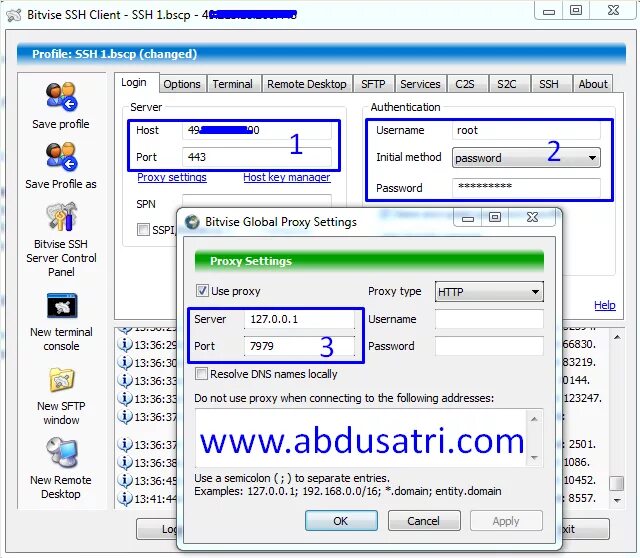The height and width of the screenshot is (558, 640).
Task: Click the Username field containing root
Action: pyautogui.click(x=526, y=130)
